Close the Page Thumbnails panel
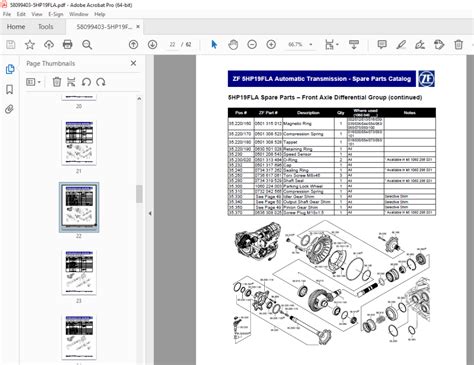Viewport: 474px width, 365px height. [x=133, y=63]
